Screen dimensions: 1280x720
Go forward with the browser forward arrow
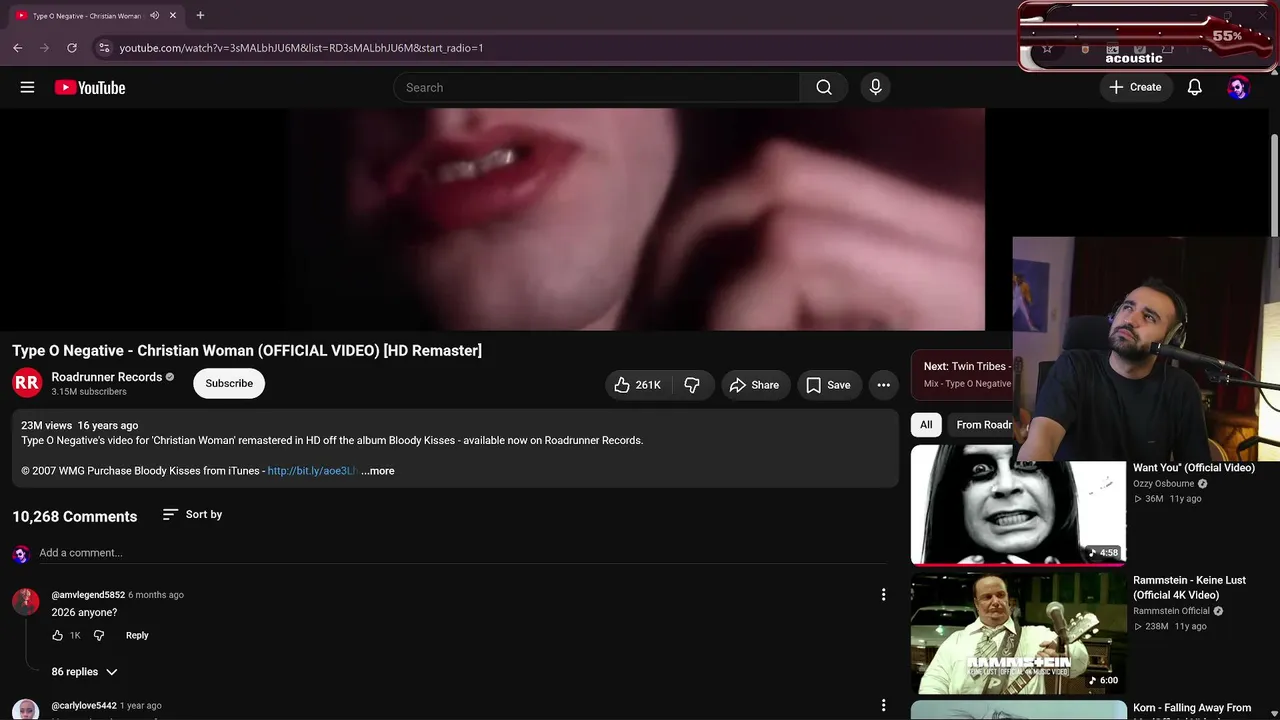(x=44, y=47)
